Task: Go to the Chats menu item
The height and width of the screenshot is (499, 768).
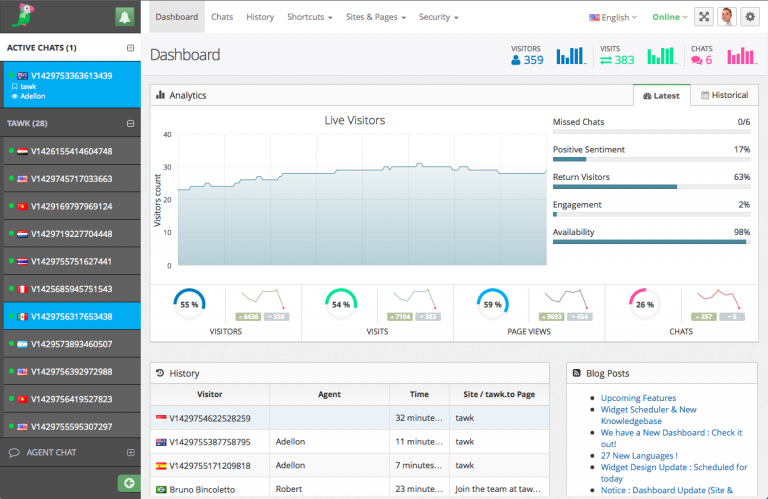Action: [x=222, y=17]
